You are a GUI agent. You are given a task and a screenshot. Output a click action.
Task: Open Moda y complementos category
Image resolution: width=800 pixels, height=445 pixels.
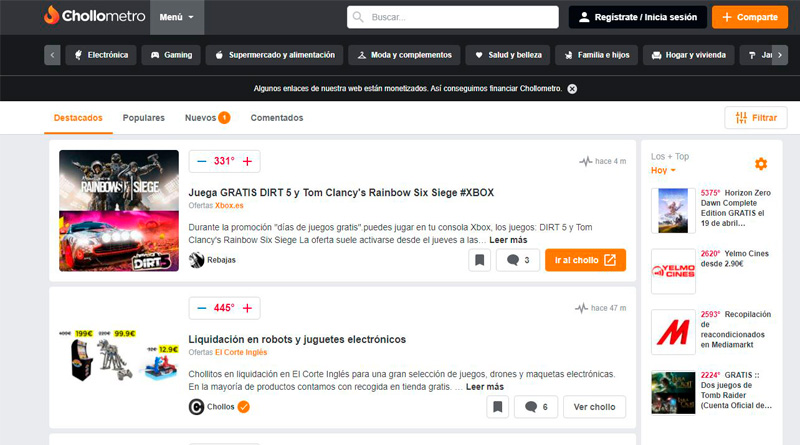coord(404,55)
